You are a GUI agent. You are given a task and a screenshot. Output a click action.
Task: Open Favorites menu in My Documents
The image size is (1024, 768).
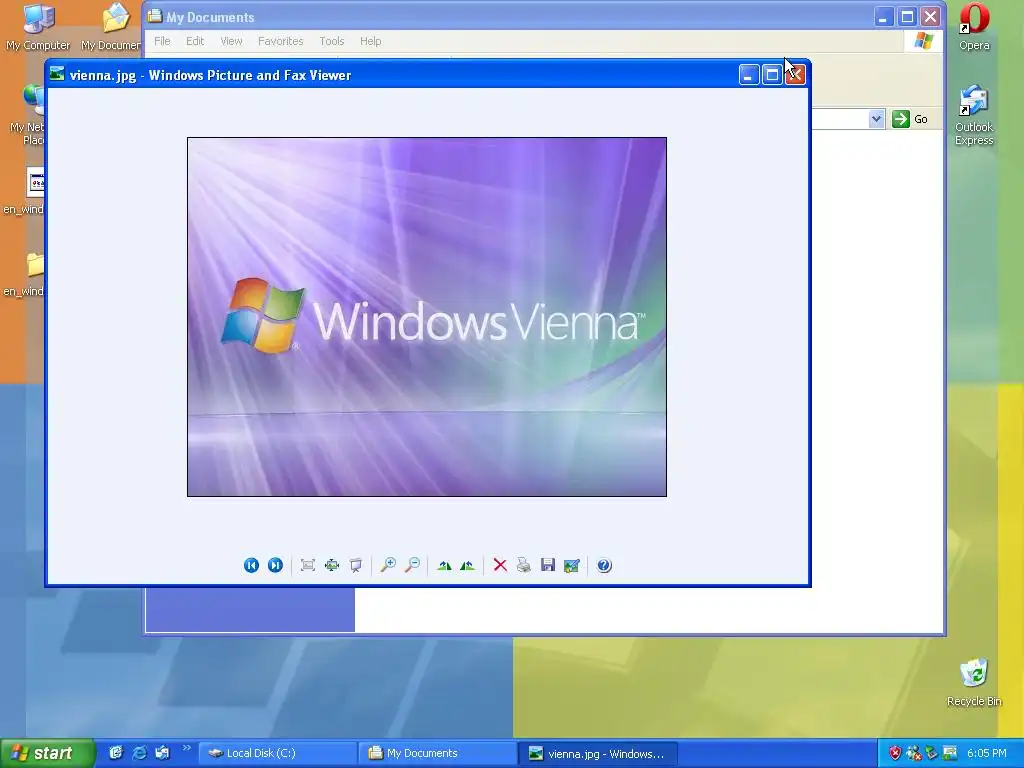pyautogui.click(x=281, y=41)
